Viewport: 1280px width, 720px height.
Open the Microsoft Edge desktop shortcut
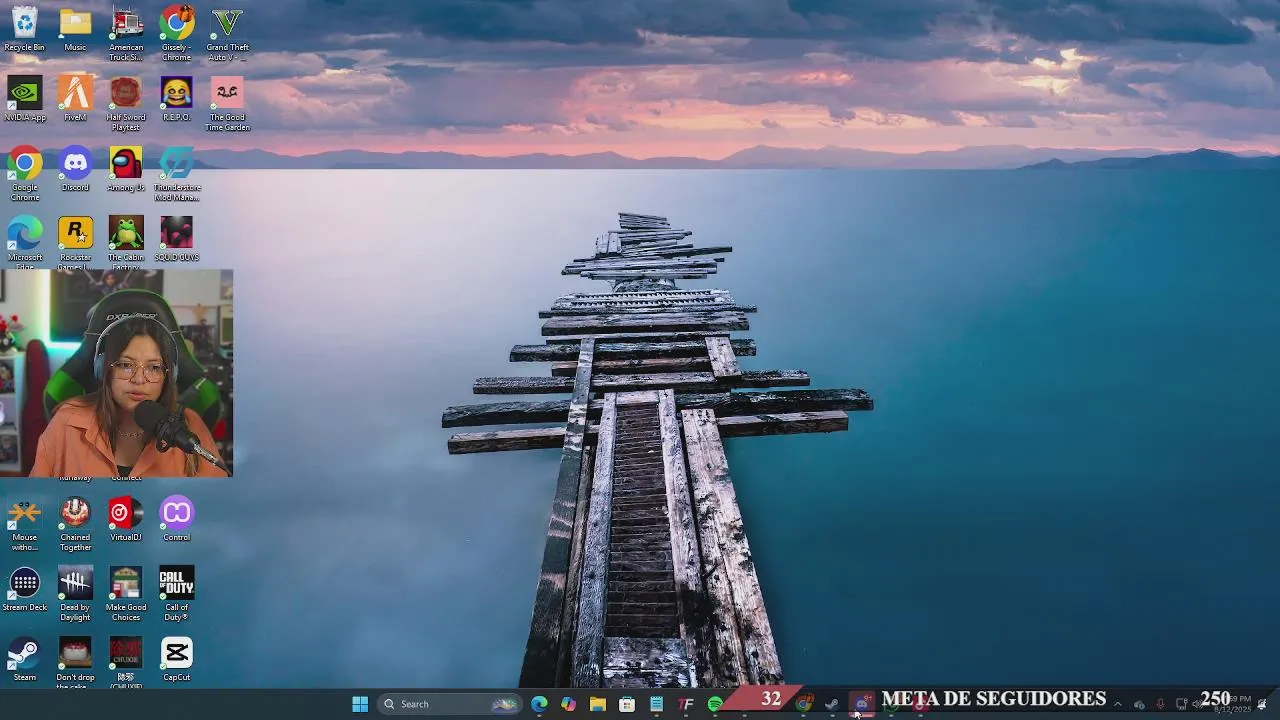click(24, 243)
